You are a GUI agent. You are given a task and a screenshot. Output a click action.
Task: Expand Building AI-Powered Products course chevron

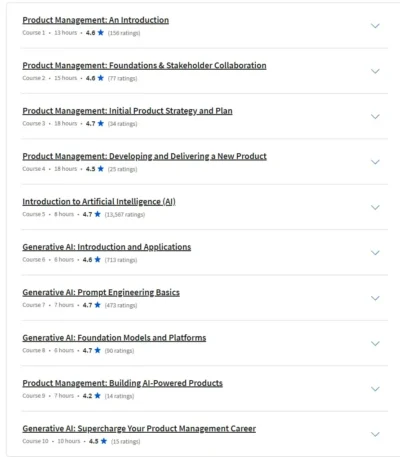tap(375, 389)
